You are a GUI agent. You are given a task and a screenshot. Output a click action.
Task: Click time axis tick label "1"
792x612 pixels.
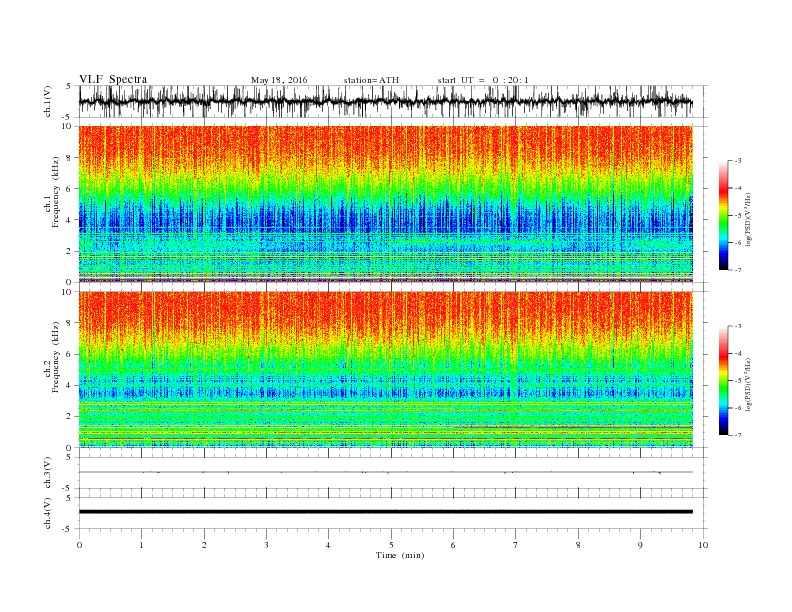click(x=141, y=545)
